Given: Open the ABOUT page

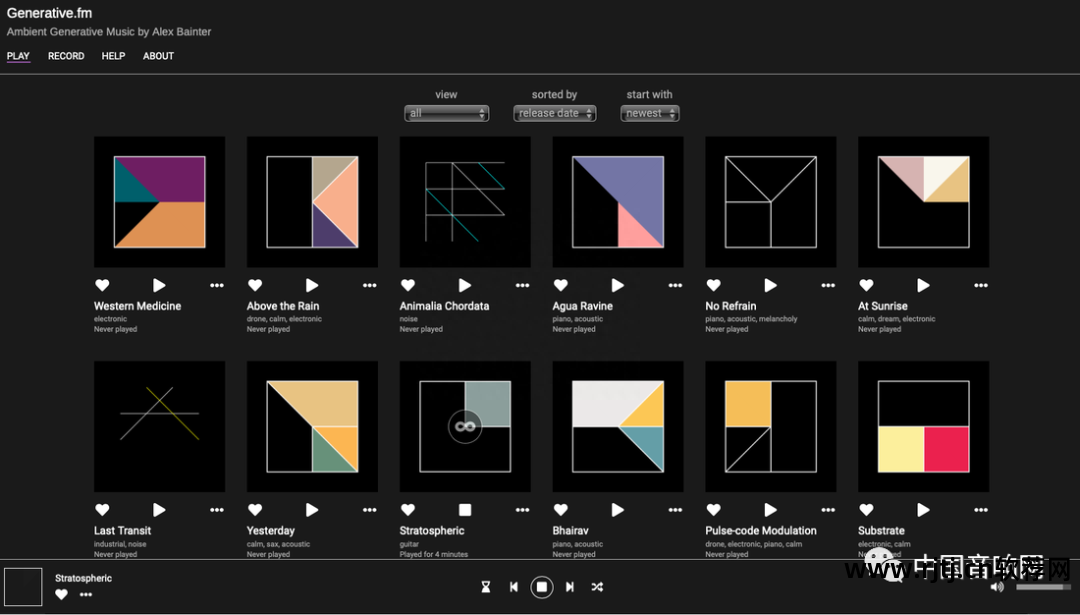Looking at the screenshot, I should click(x=158, y=56).
